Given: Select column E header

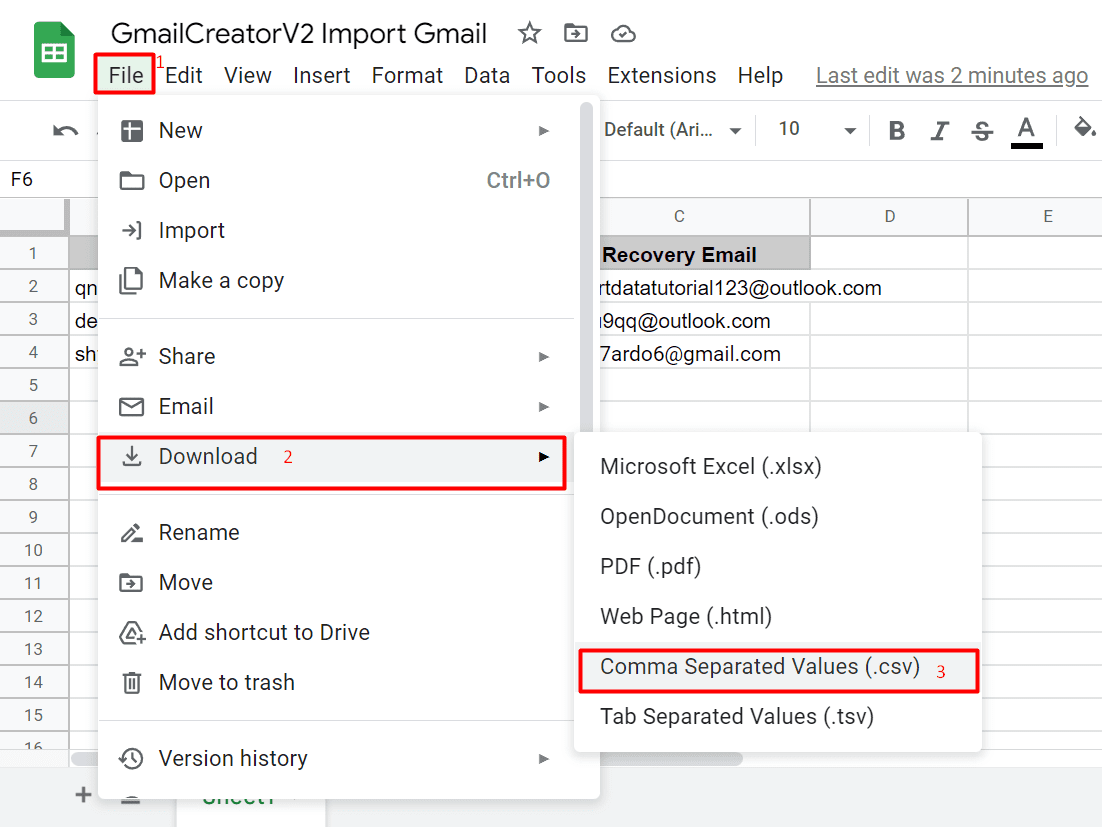Looking at the screenshot, I should [x=1035, y=216].
